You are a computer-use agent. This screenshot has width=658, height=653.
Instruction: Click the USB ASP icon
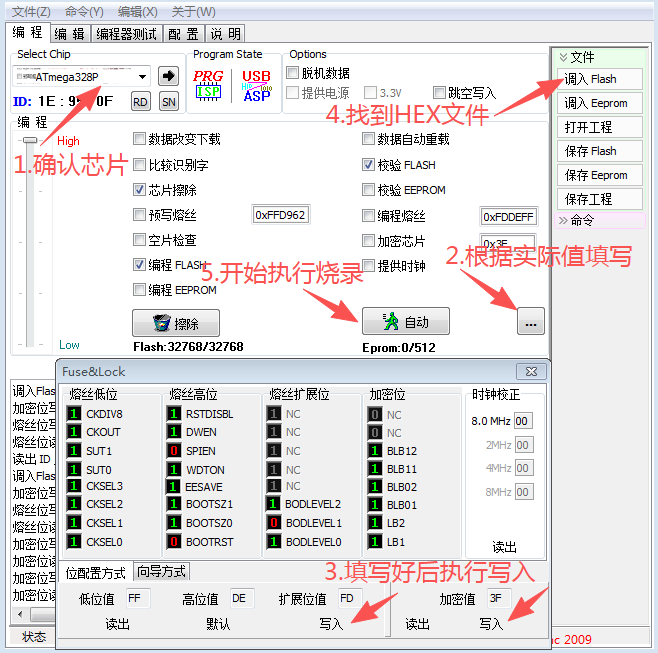point(256,86)
